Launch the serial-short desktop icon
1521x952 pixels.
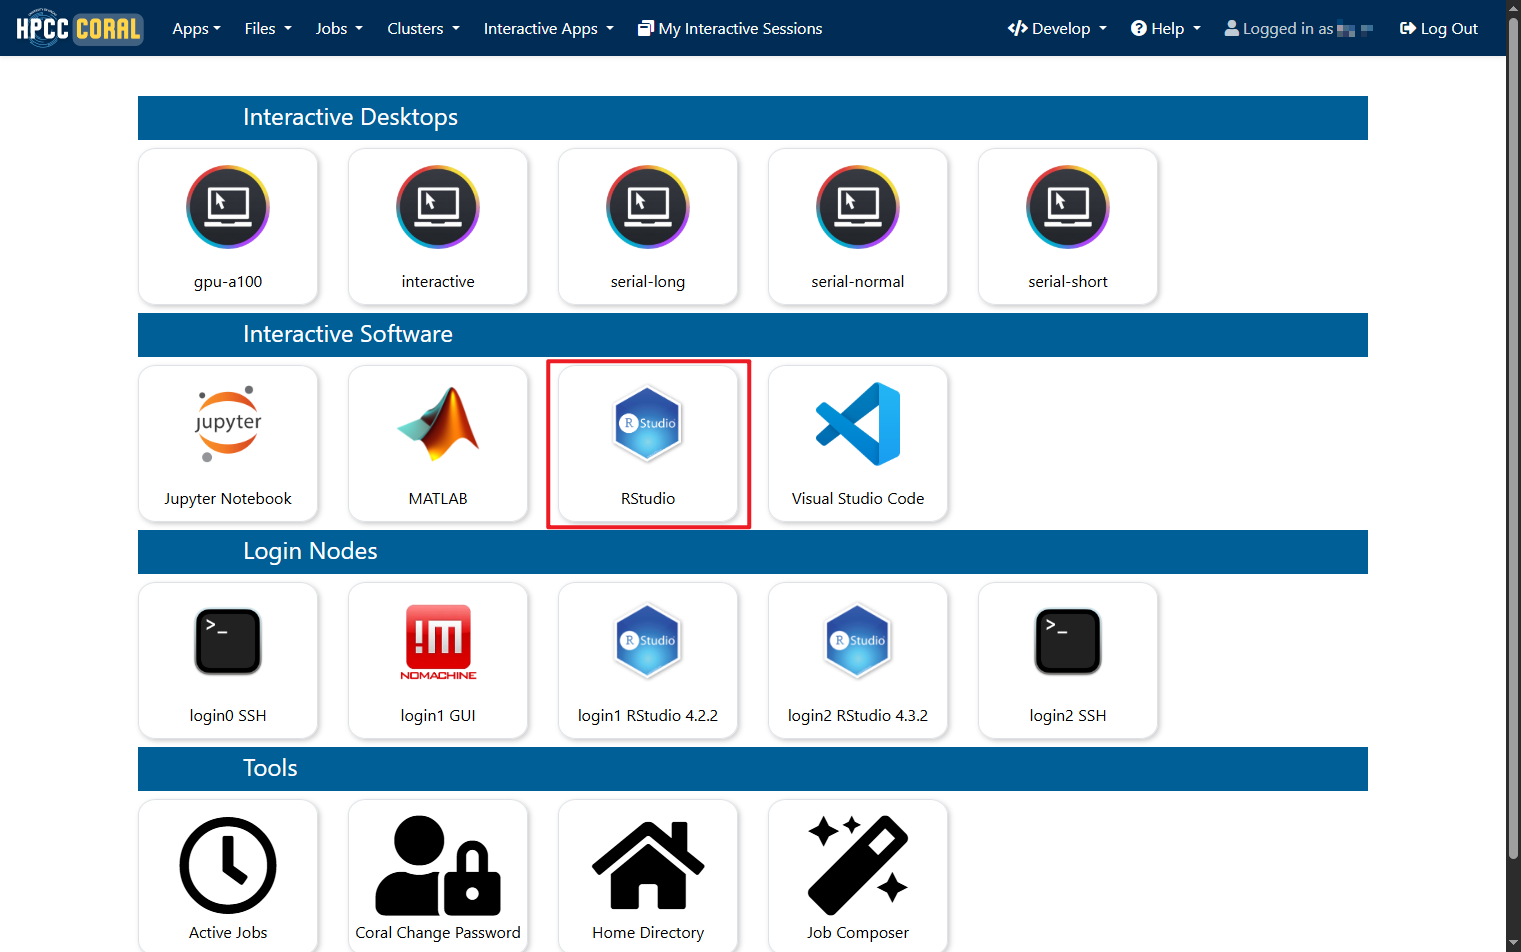pos(1068,207)
